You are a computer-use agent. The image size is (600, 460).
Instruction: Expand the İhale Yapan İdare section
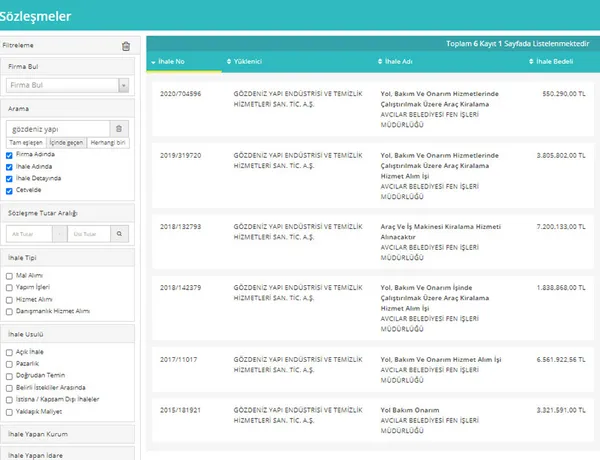pos(67,455)
